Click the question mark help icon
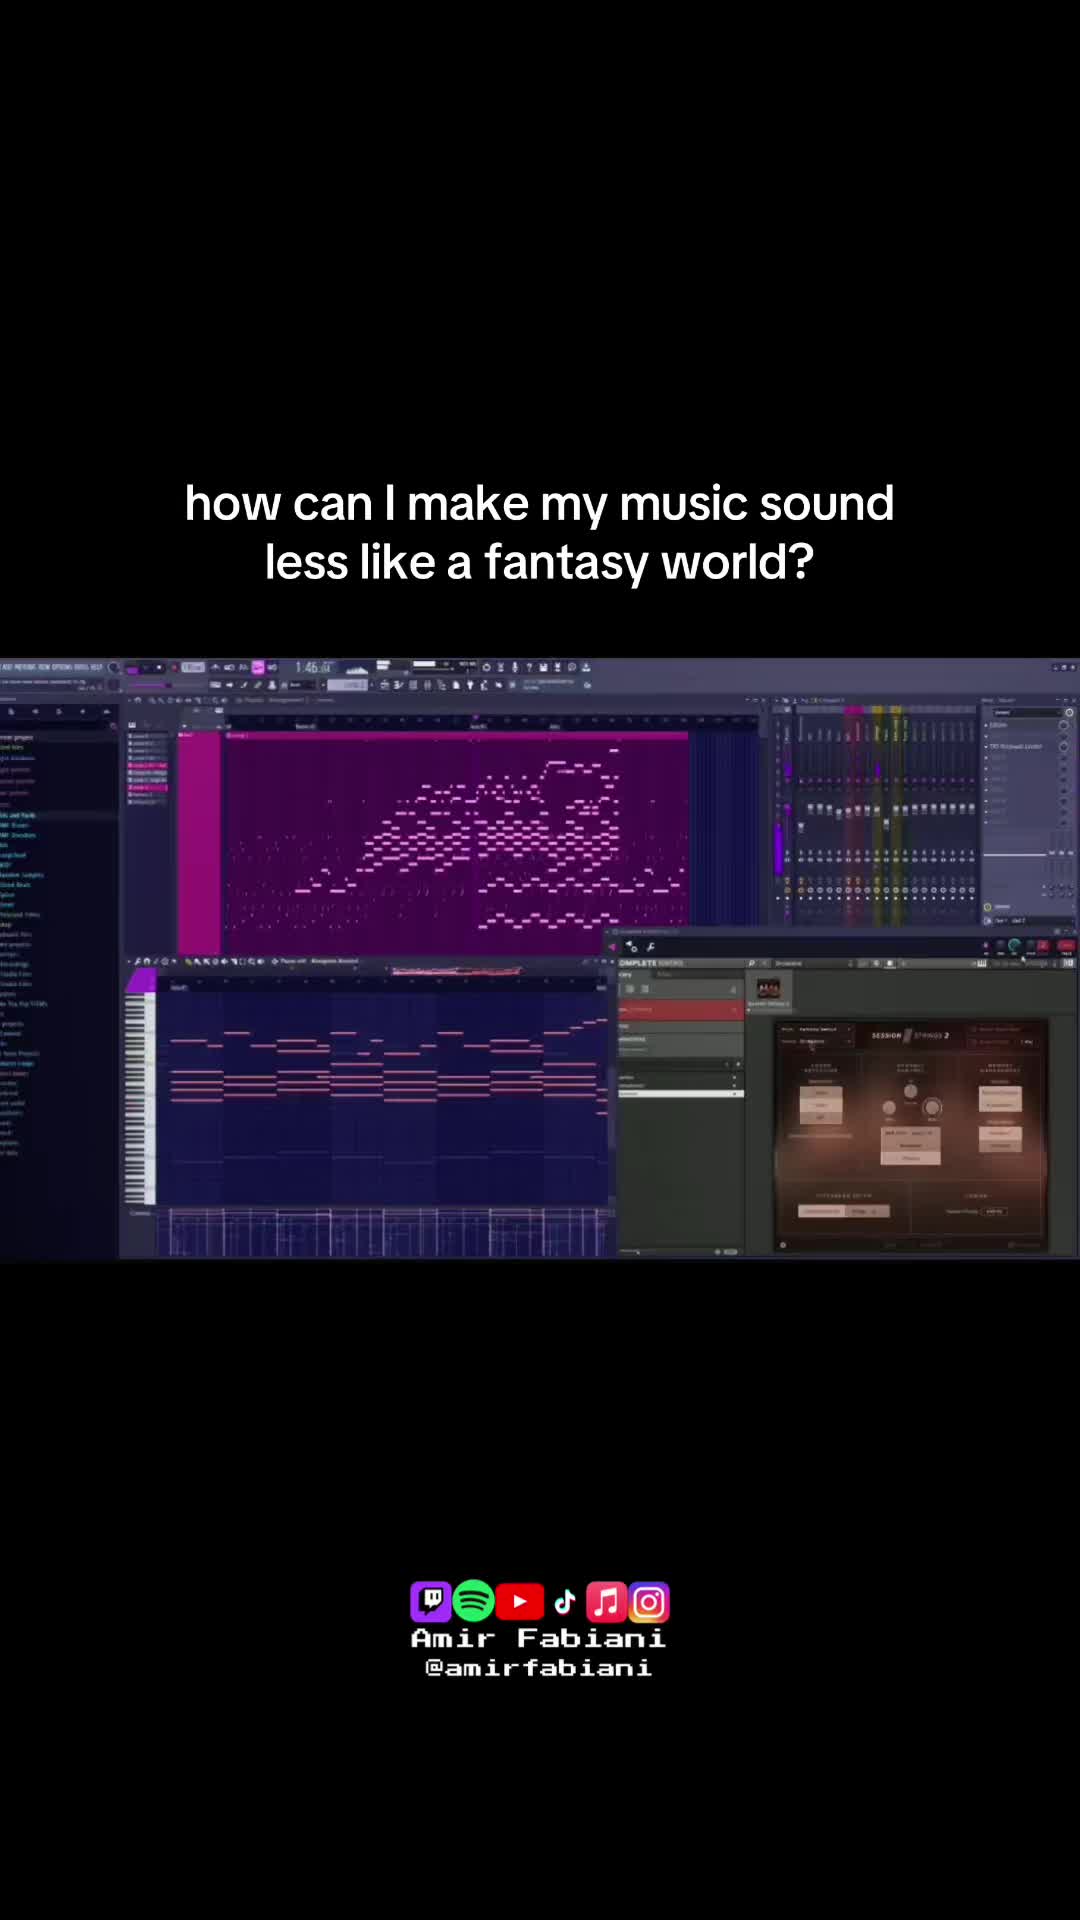Image resolution: width=1080 pixels, height=1920 pixels. 529,667
